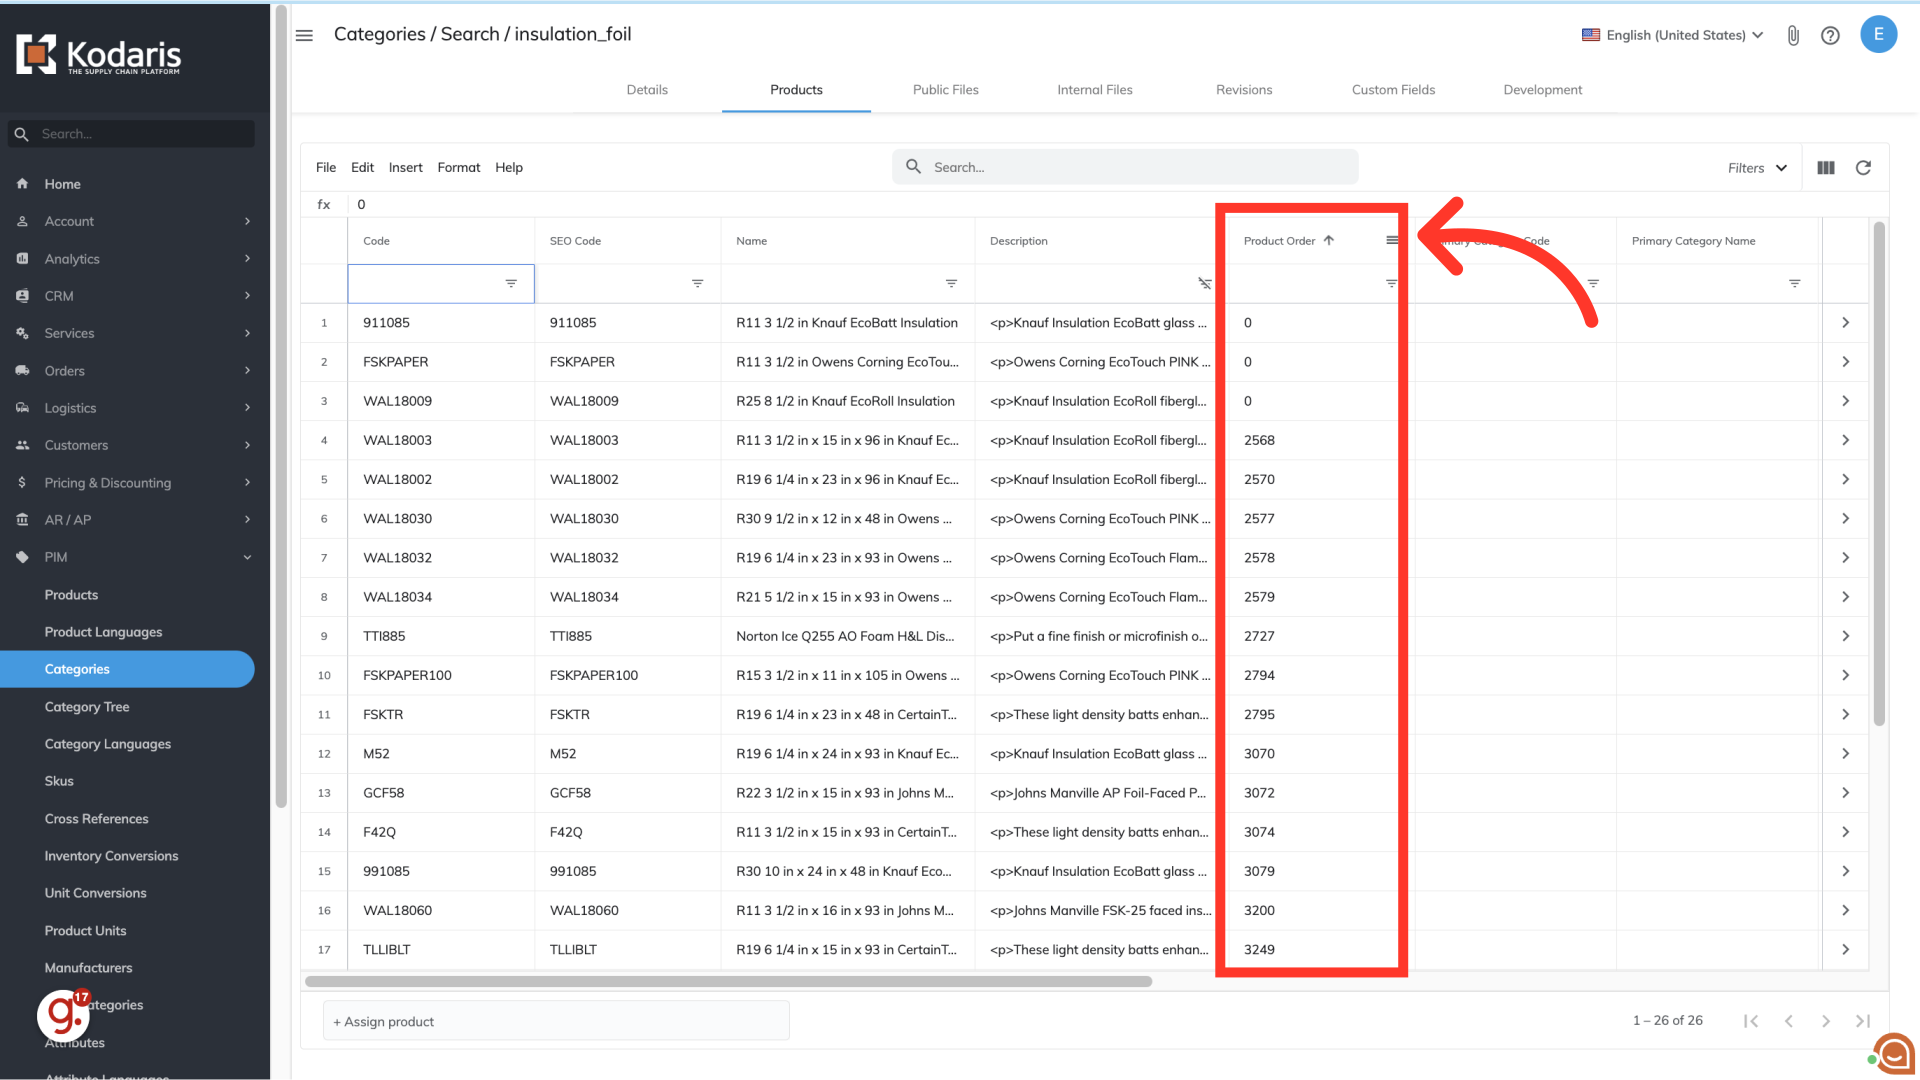1920x1080 pixels.
Task: Open English (United States) language dropdown
Action: pyautogui.click(x=1673, y=35)
